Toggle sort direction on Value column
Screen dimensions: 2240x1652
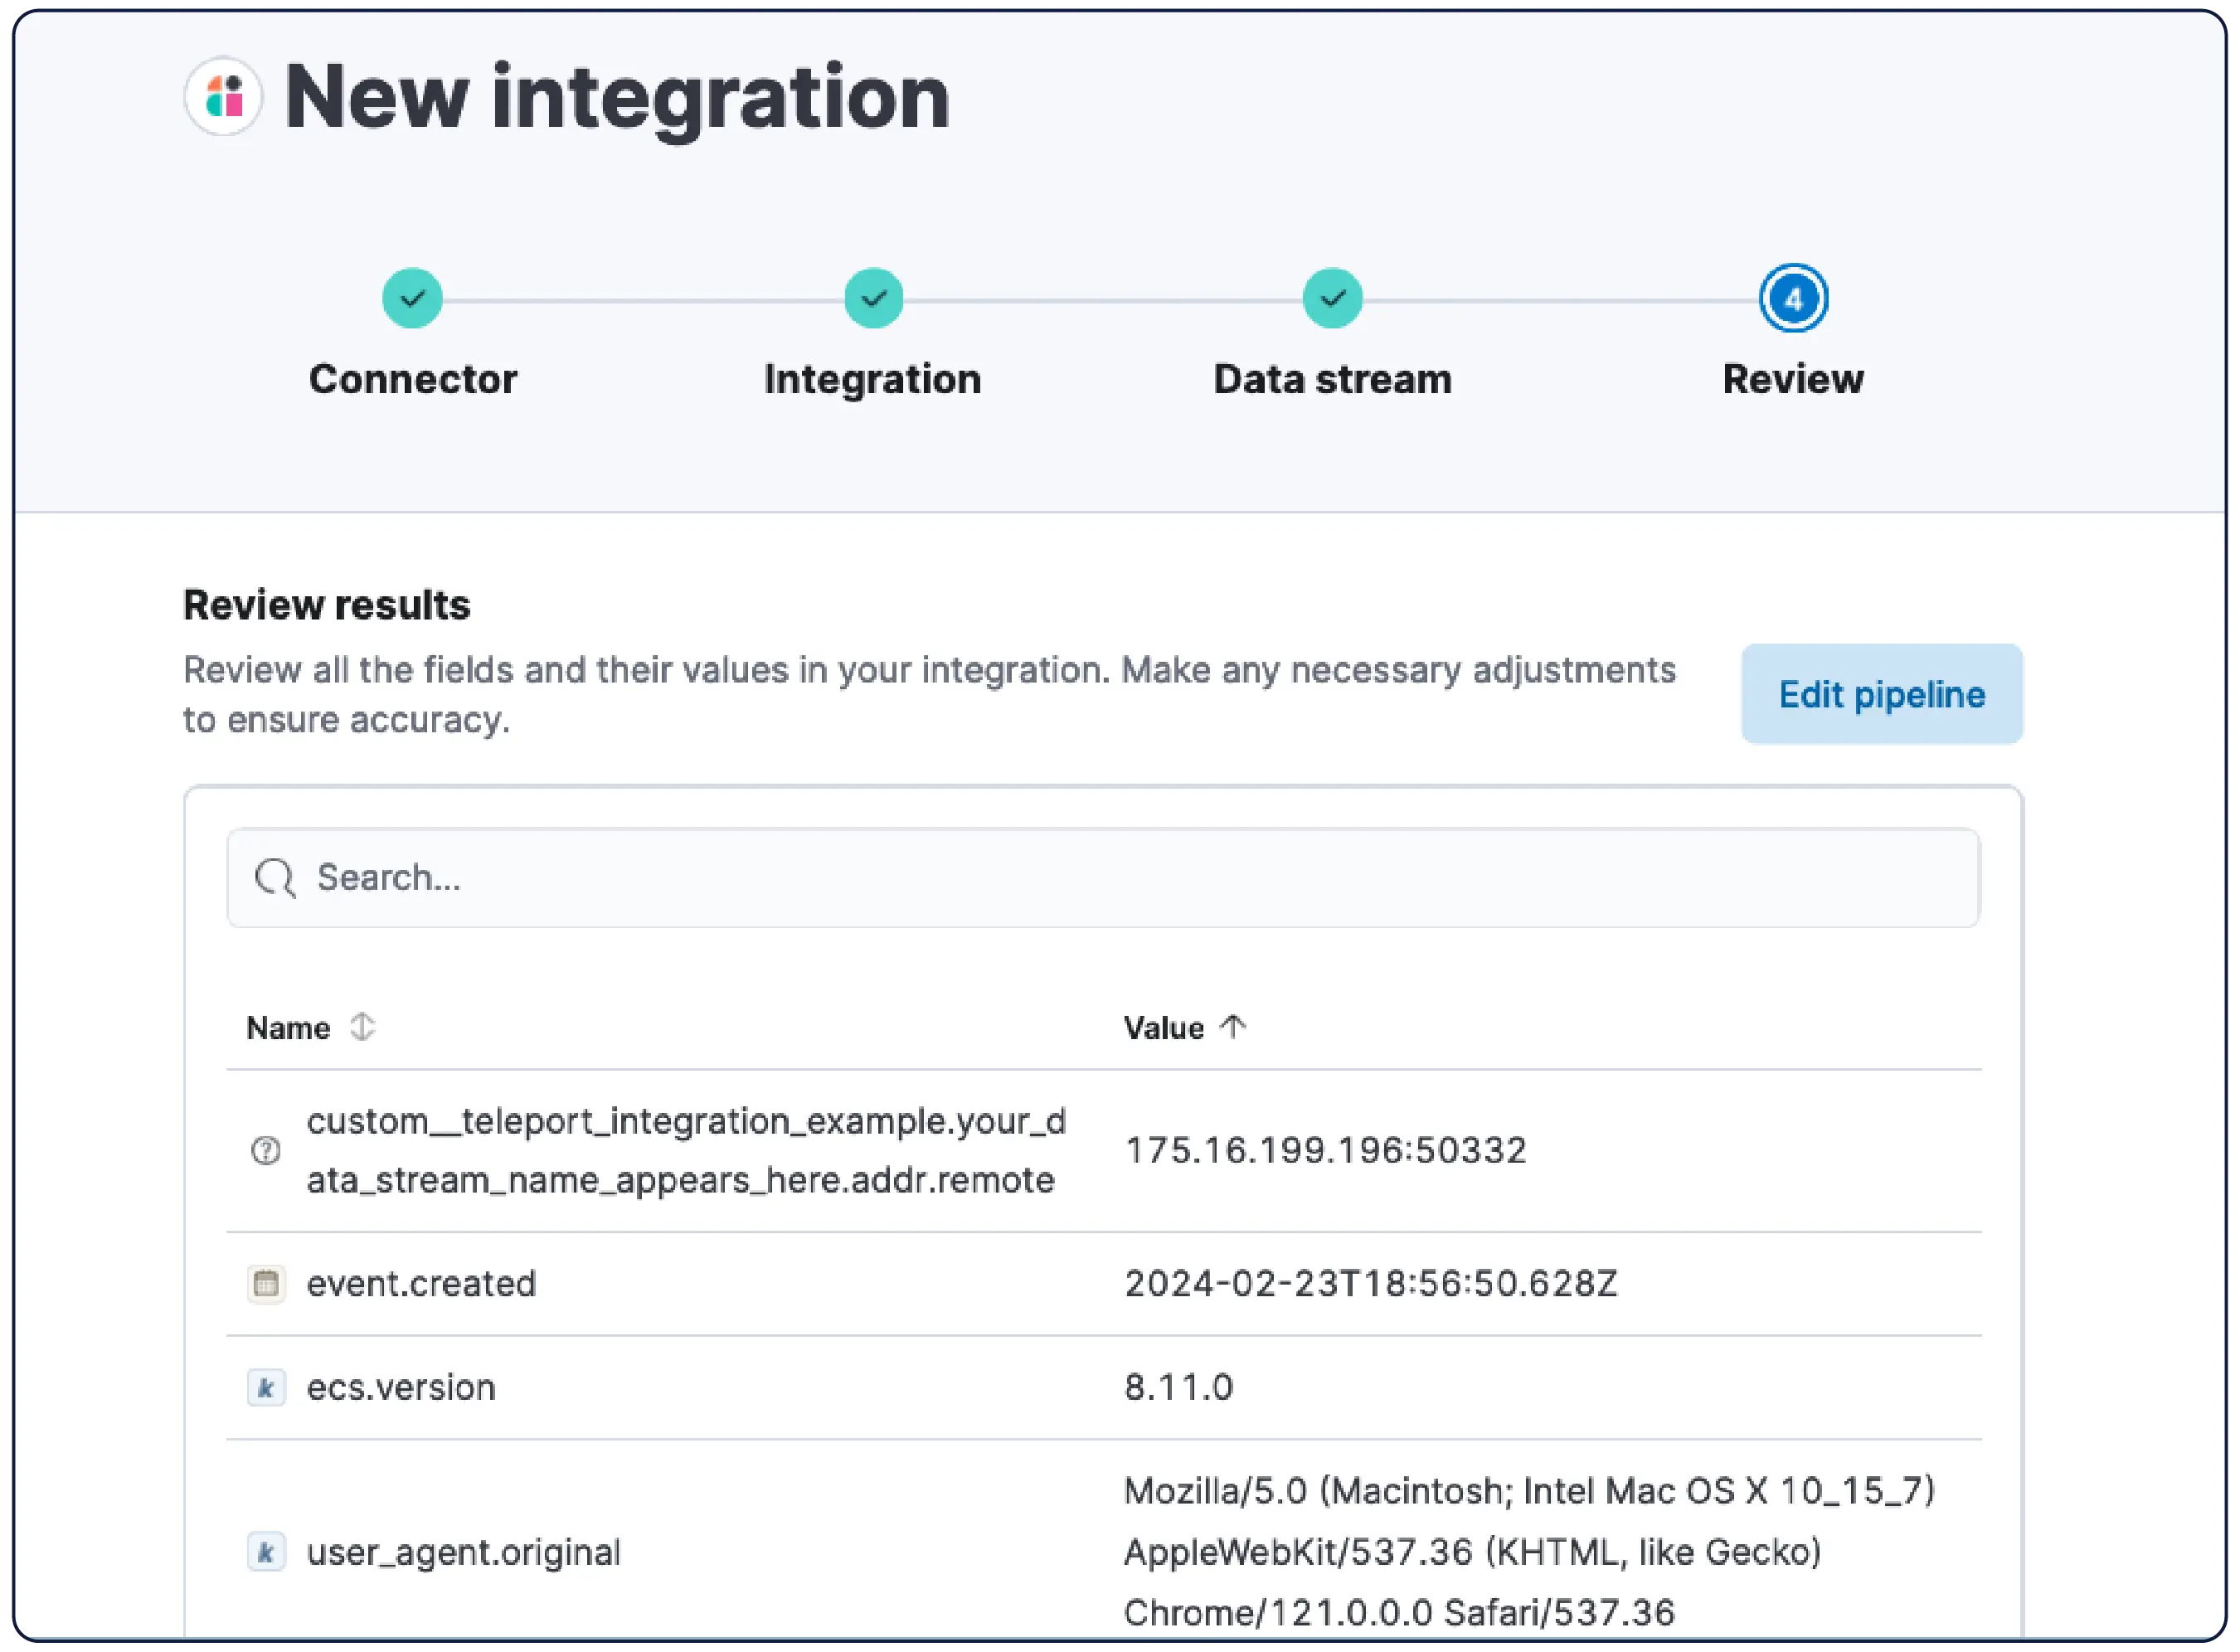point(1165,1029)
